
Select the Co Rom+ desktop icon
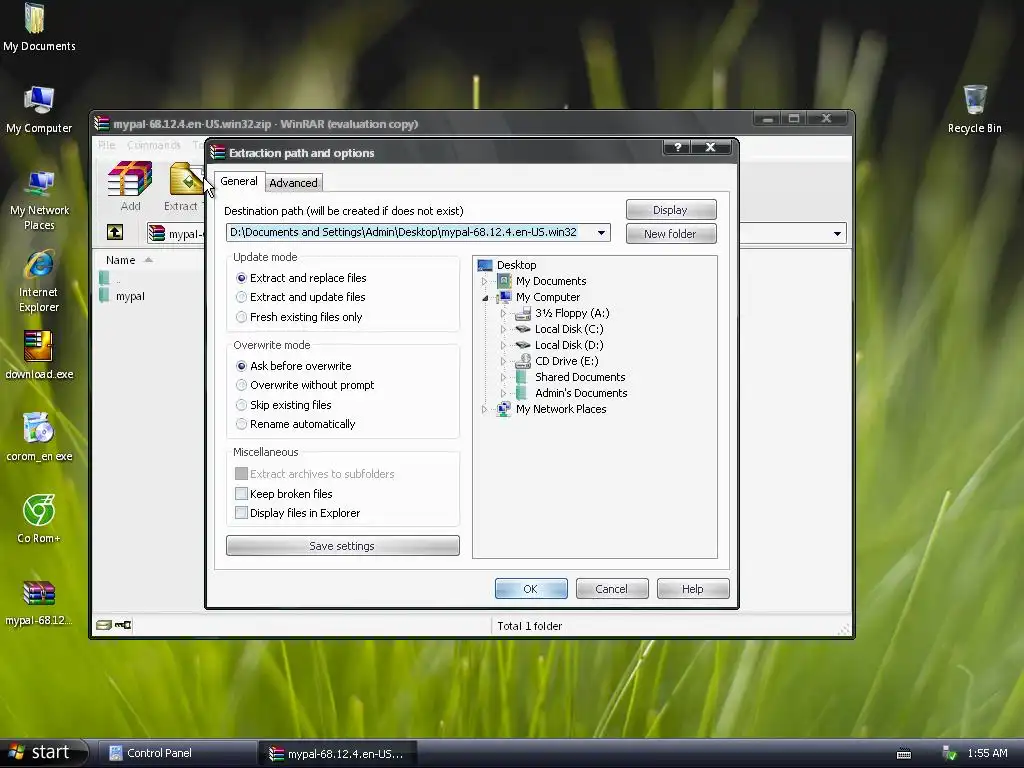[x=39, y=519]
